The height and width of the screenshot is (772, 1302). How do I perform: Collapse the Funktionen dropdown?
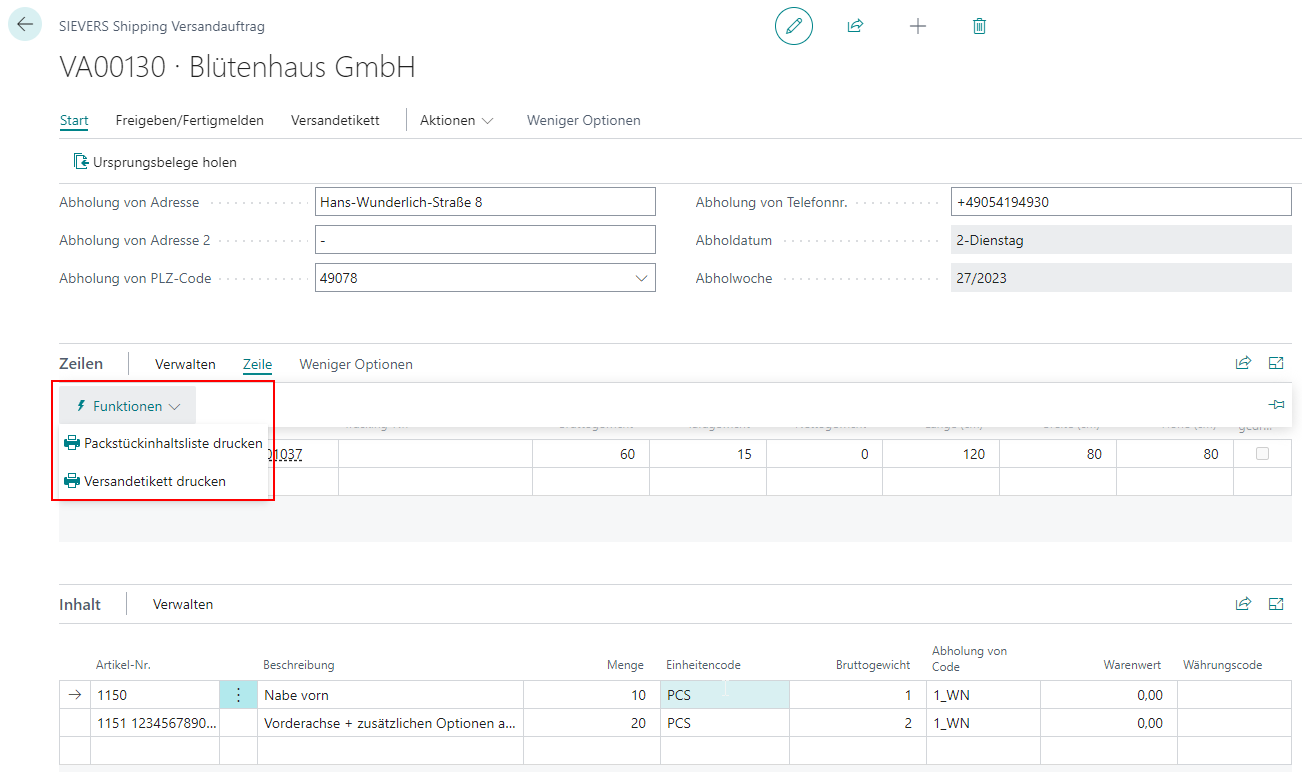128,406
